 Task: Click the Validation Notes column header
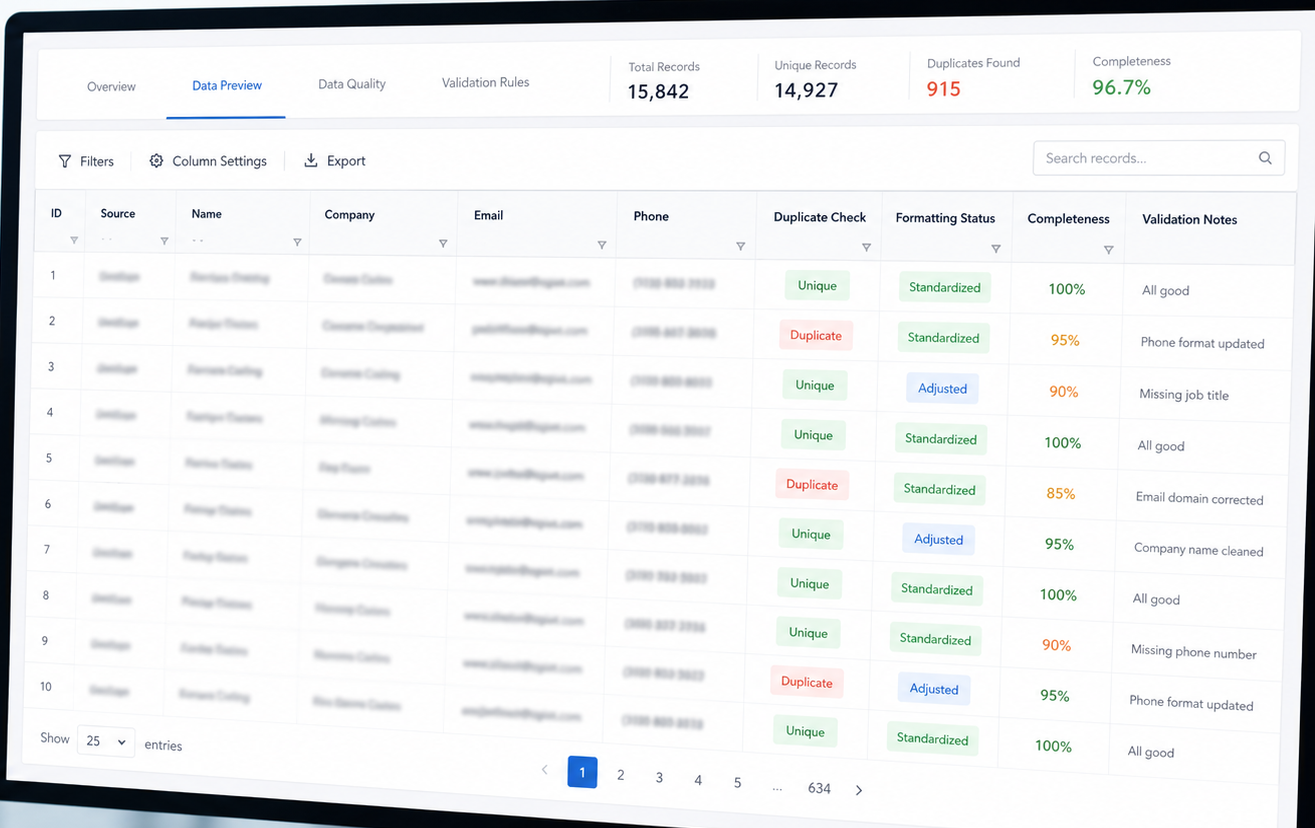tap(1189, 219)
